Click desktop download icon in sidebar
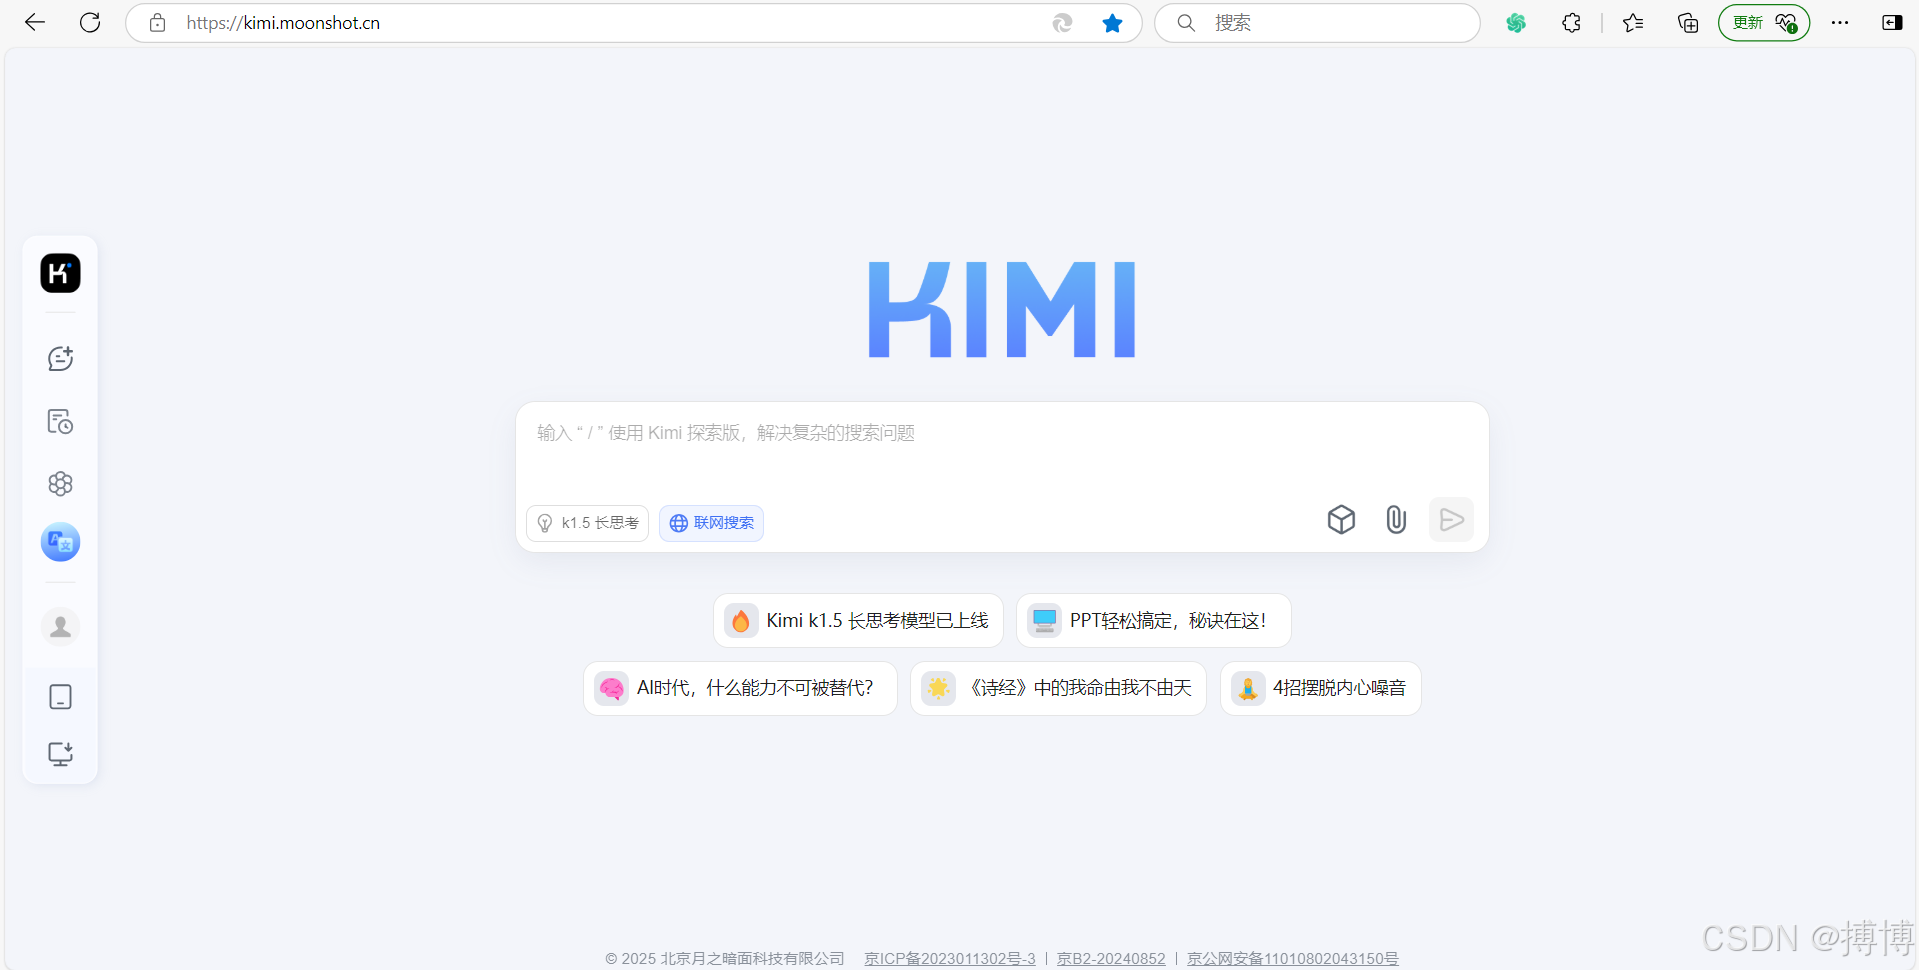The width and height of the screenshot is (1919, 970). click(x=60, y=754)
